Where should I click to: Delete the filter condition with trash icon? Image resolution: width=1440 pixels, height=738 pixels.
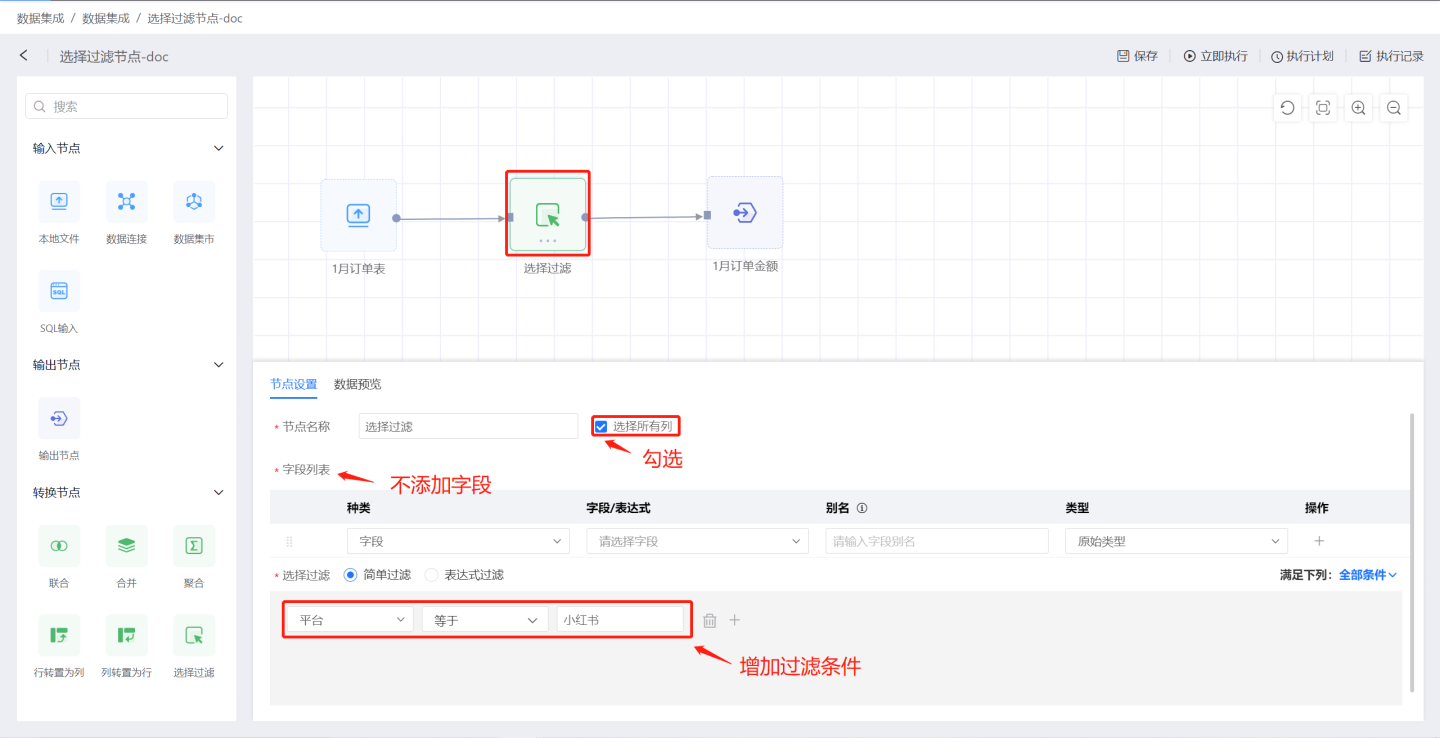point(710,620)
